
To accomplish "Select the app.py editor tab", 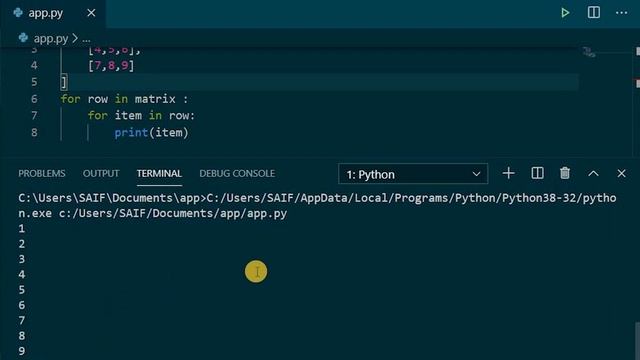I will (53, 13).
